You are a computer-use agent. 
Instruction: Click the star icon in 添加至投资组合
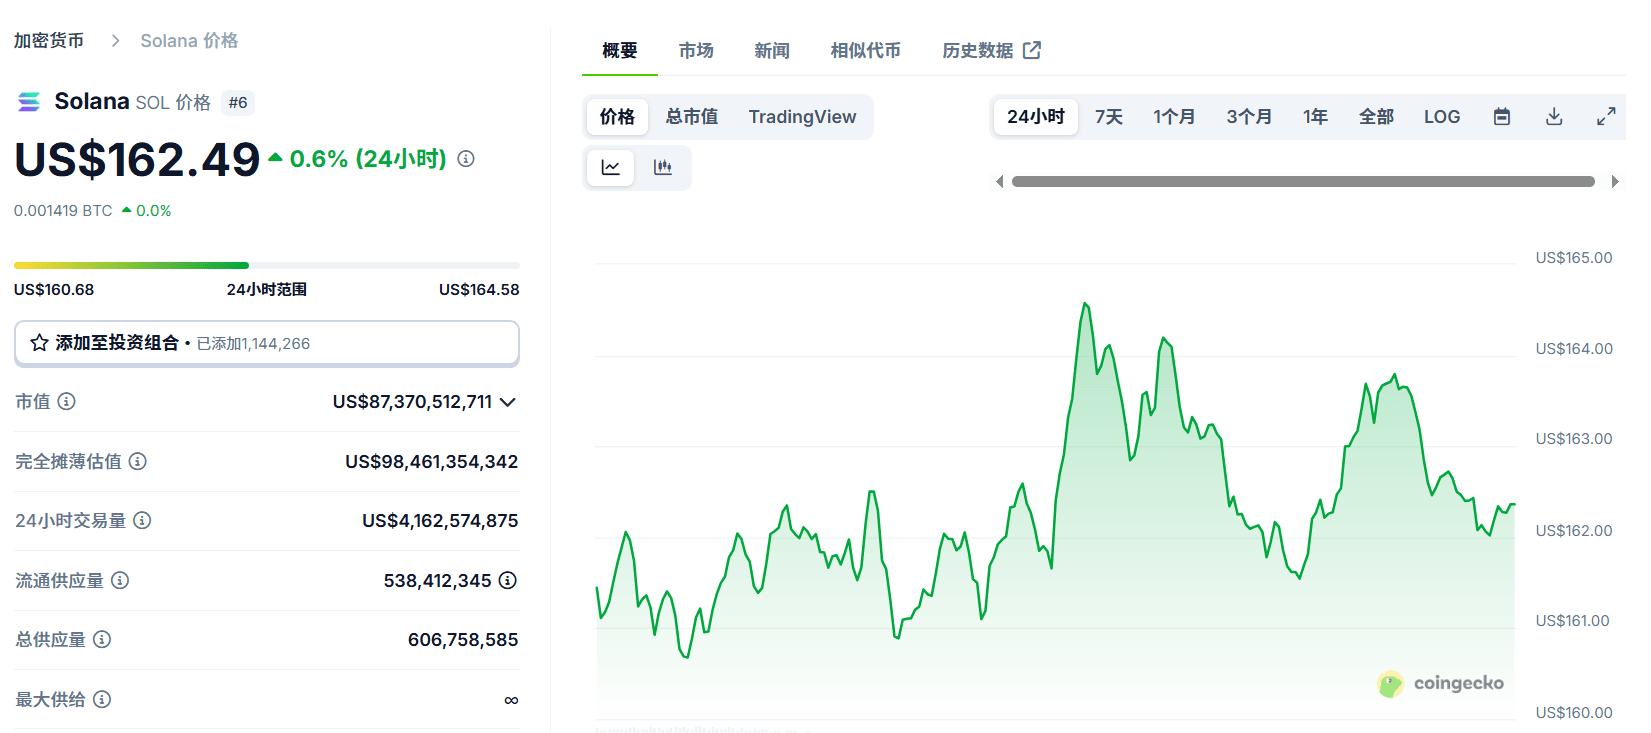click(x=39, y=343)
